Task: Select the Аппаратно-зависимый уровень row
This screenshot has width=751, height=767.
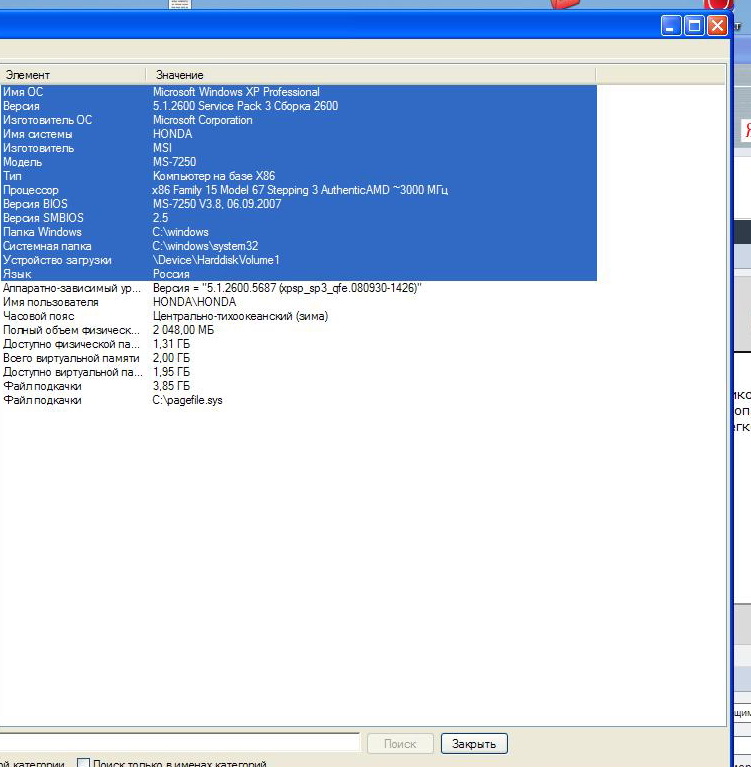Action: [70, 288]
